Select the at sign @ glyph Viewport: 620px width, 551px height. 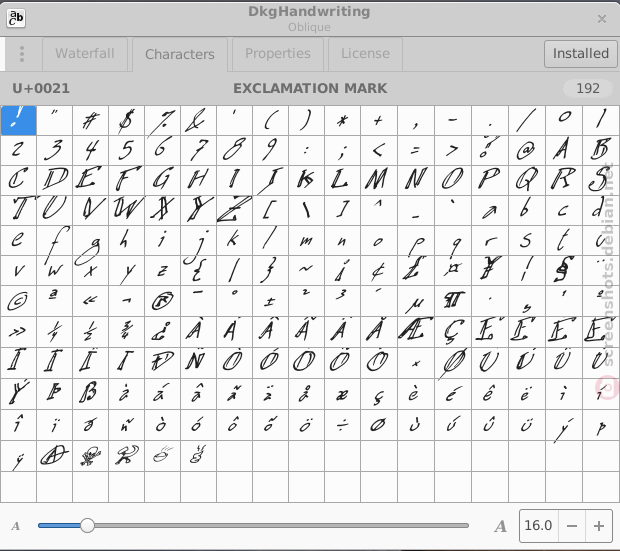pos(527,150)
